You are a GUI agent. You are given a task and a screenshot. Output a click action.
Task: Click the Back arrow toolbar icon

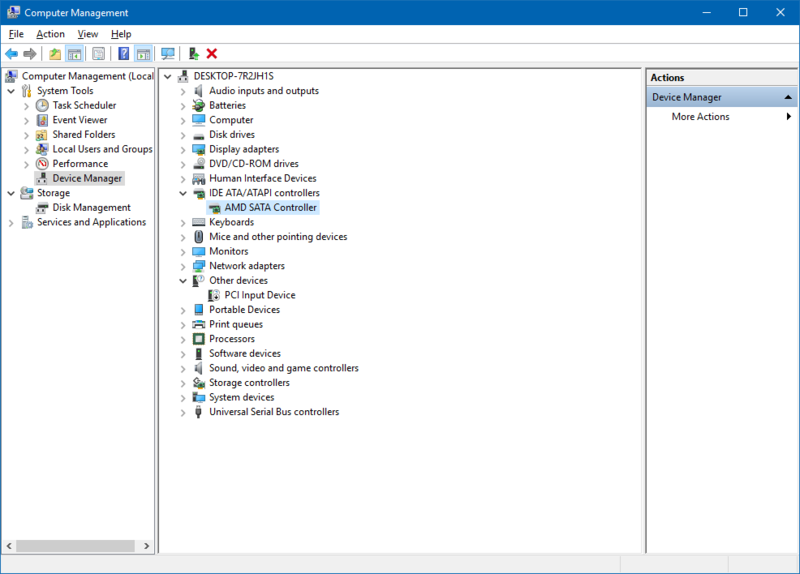coord(11,54)
